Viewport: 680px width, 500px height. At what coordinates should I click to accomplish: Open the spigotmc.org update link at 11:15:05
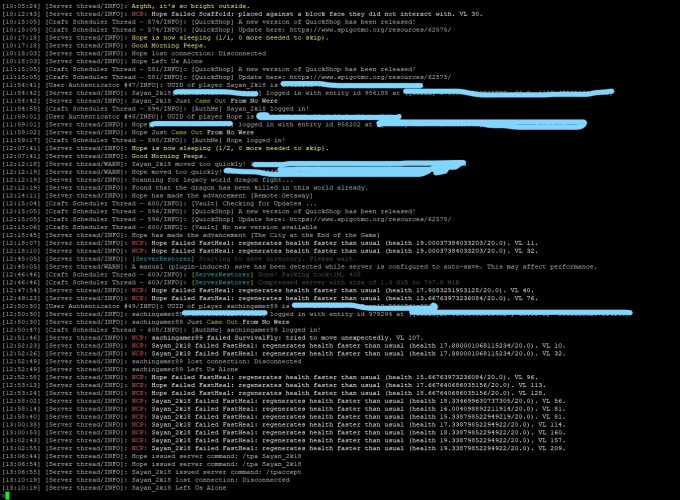370,77
